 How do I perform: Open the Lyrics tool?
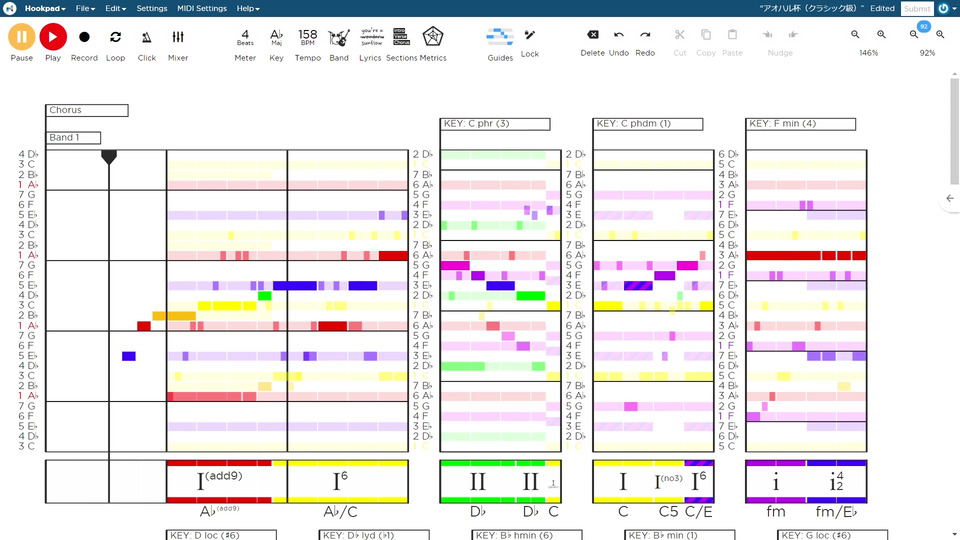click(371, 37)
